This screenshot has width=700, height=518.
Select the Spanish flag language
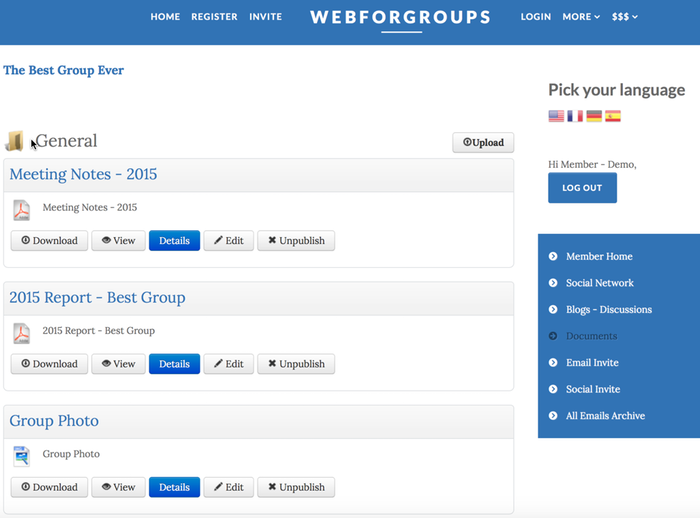[x=612, y=116]
